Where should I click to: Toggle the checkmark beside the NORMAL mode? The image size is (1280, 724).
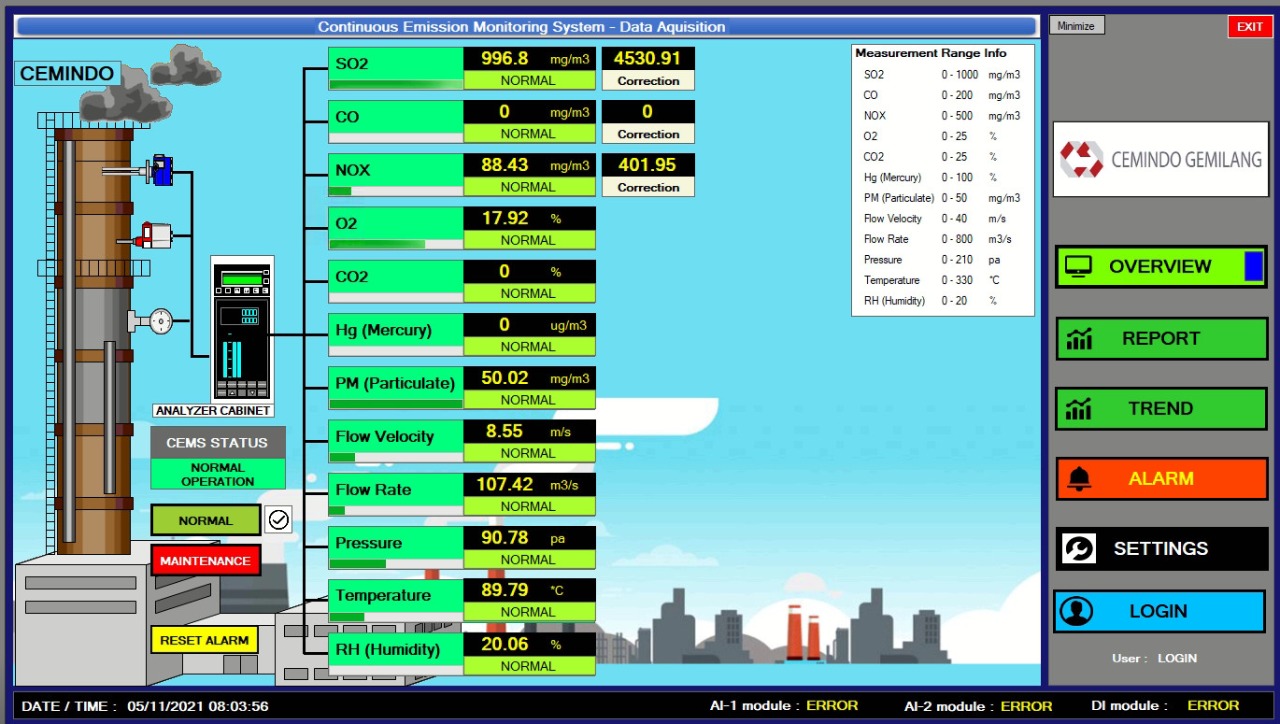pos(279,520)
